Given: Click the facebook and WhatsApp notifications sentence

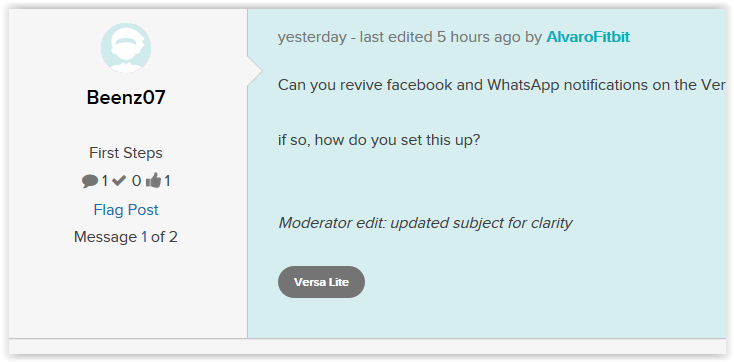Looking at the screenshot, I should (x=501, y=85).
